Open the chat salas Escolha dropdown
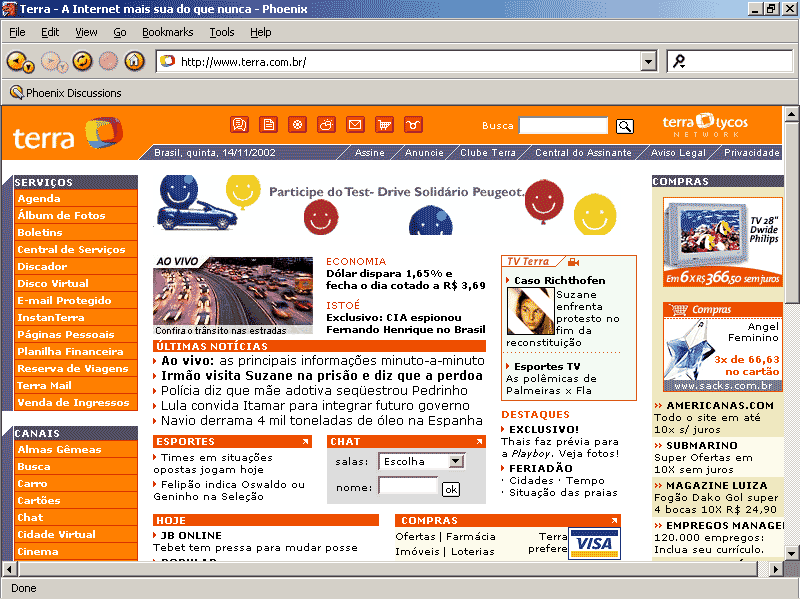 (x=456, y=461)
